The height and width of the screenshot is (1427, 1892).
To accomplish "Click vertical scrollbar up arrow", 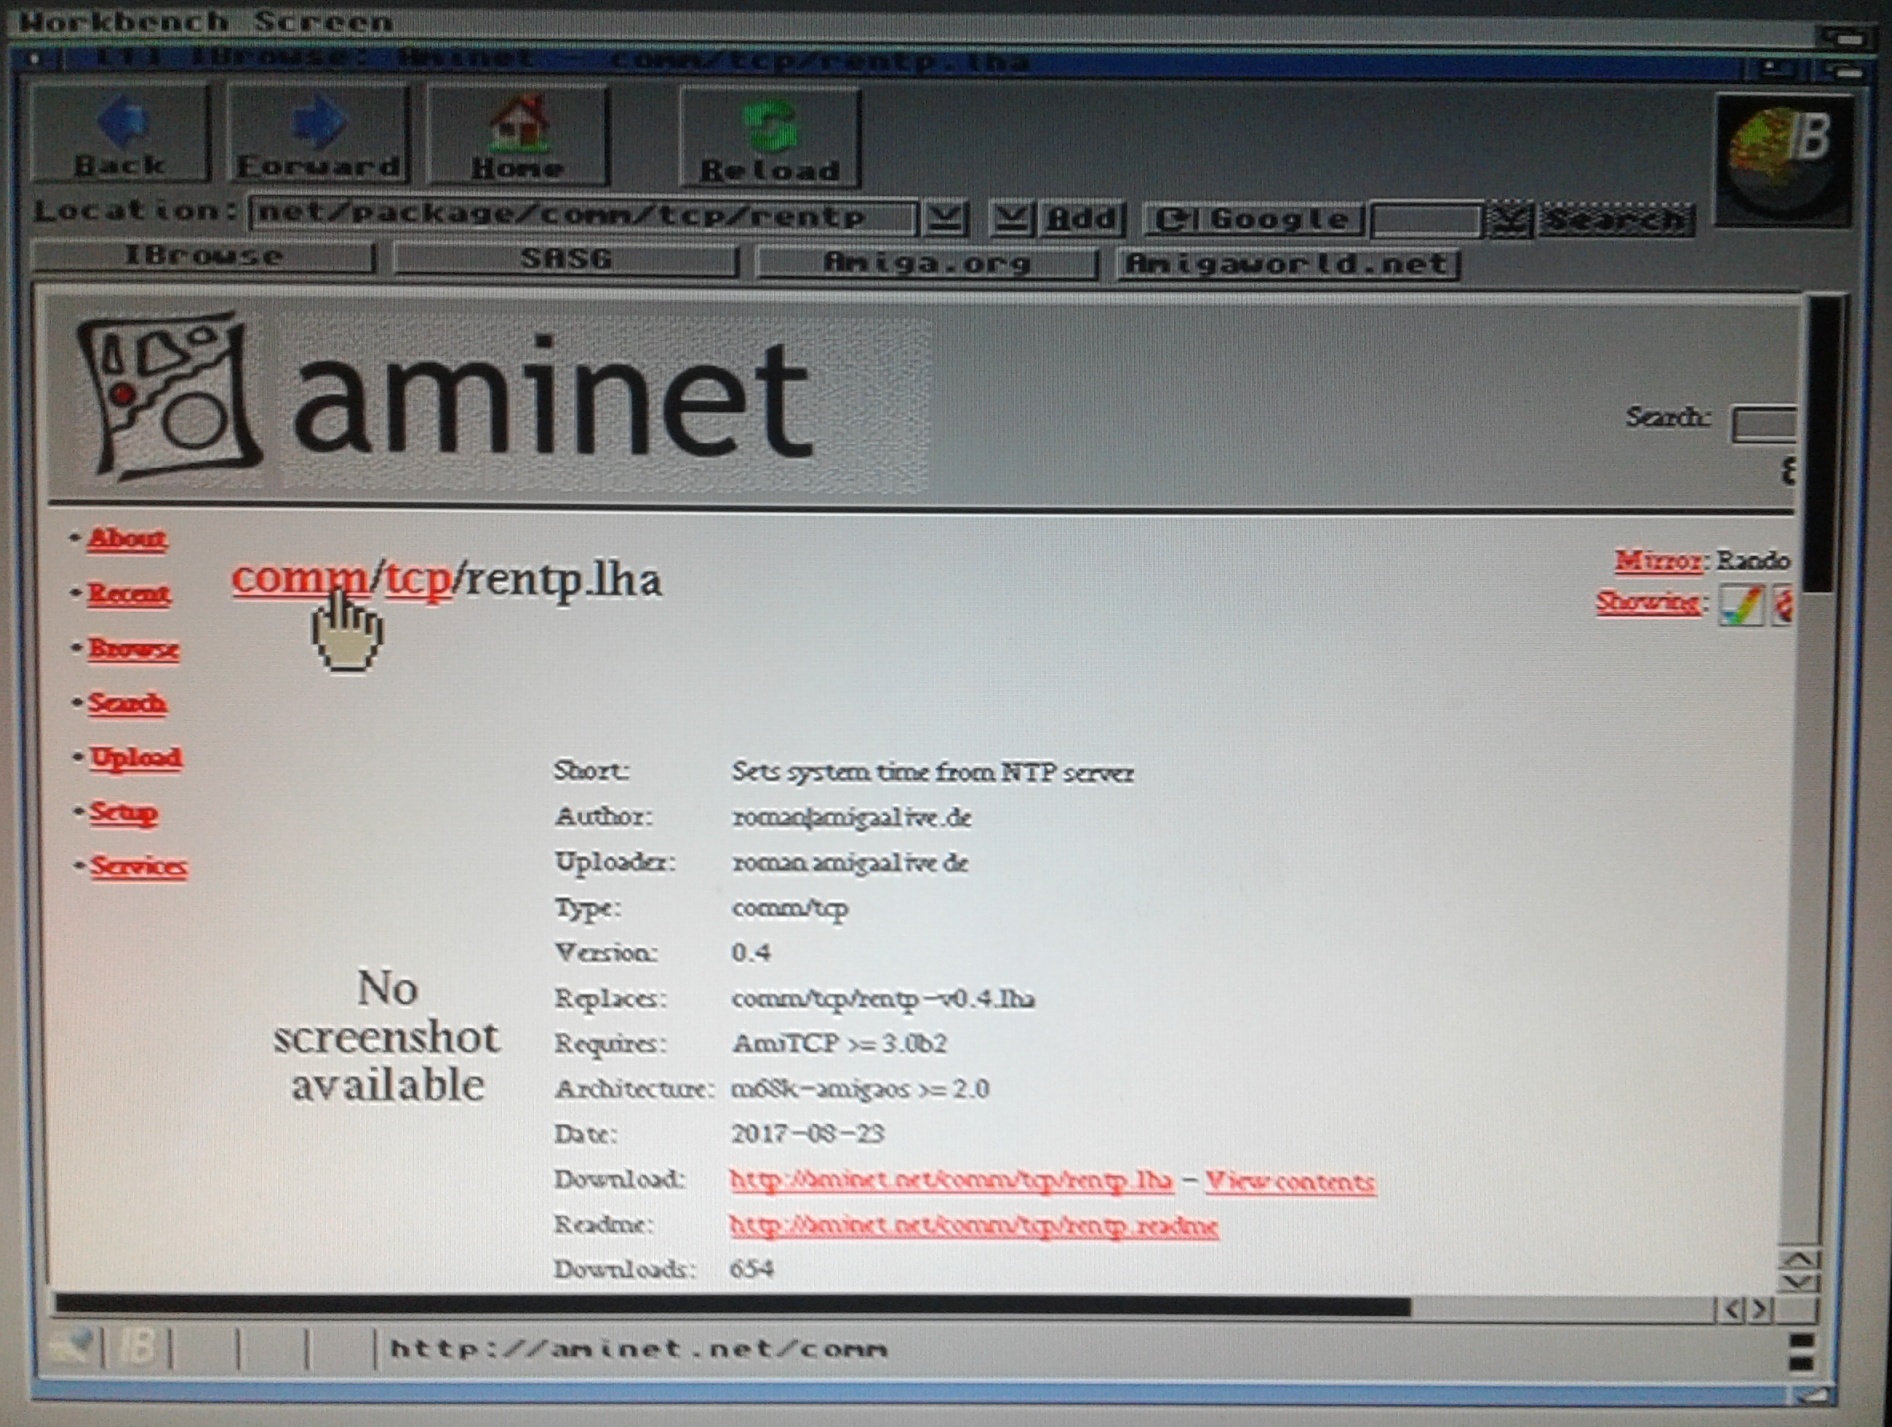I will (x=1798, y=1259).
